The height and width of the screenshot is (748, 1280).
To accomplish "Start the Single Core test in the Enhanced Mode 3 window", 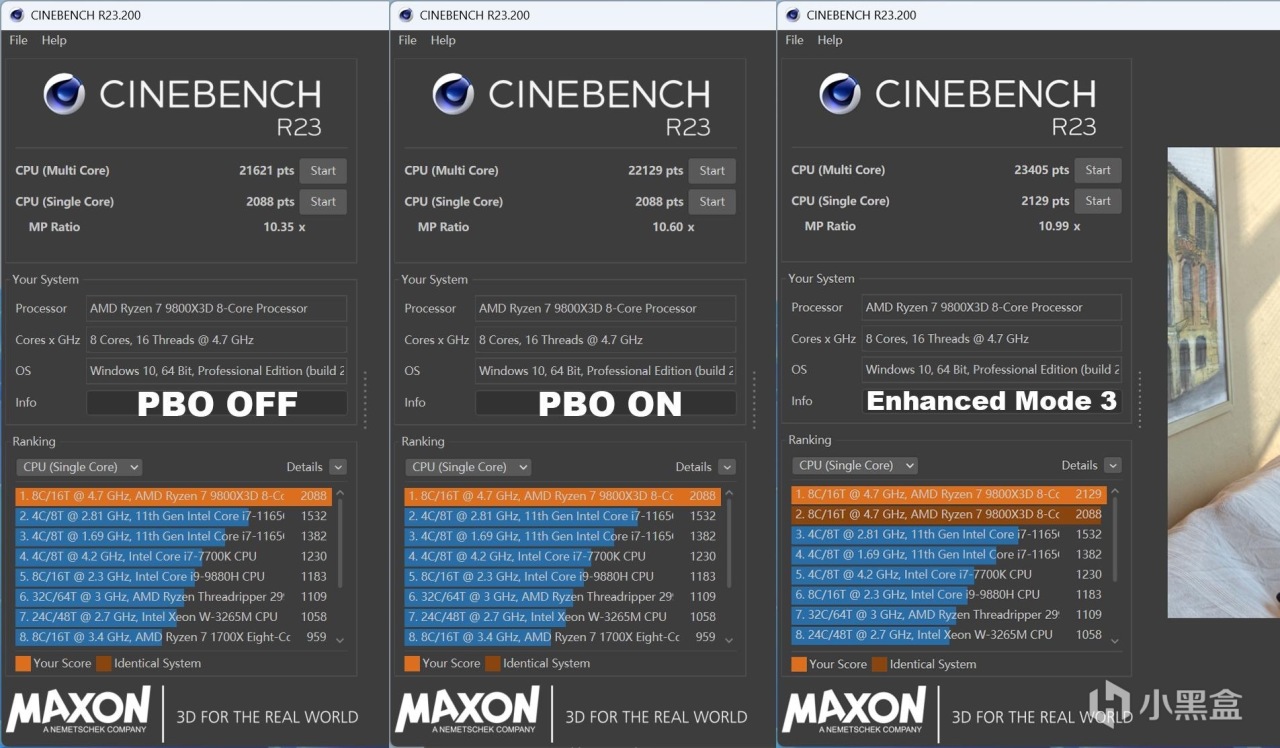I will pos(1097,201).
